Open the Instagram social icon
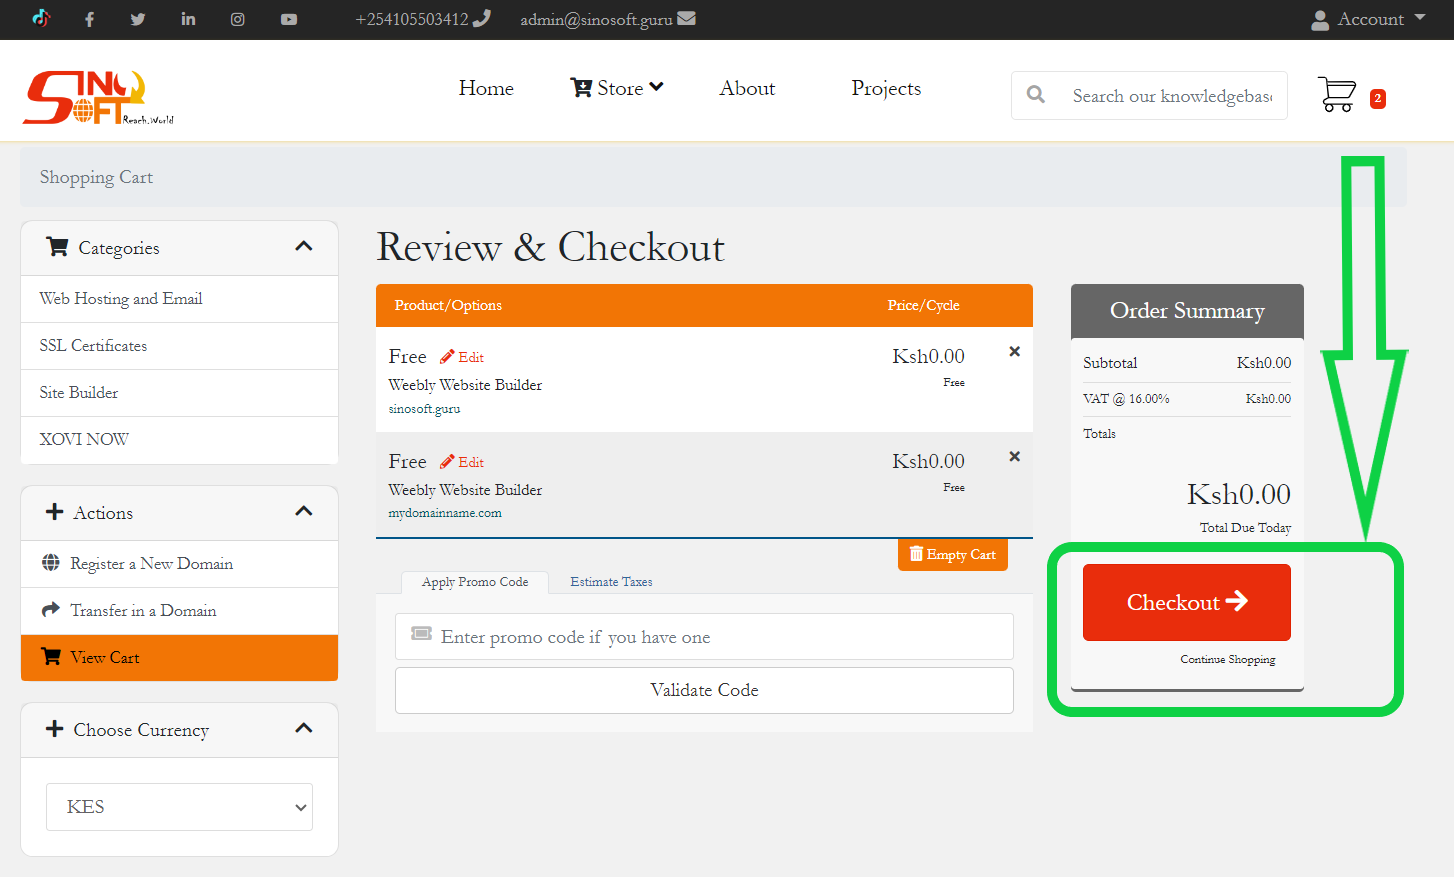 pyautogui.click(x=238, y=19)
